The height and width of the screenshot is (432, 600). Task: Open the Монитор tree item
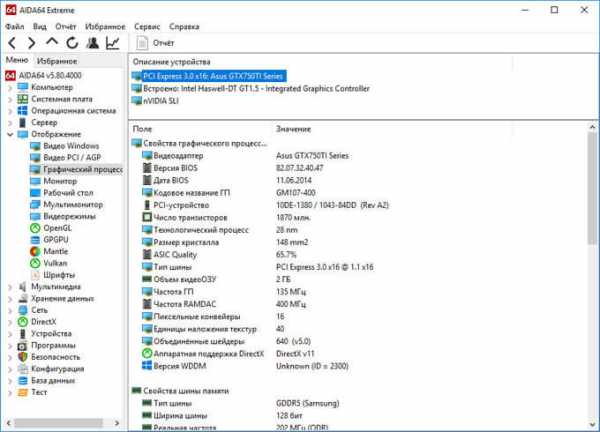(x=60, y=181)
